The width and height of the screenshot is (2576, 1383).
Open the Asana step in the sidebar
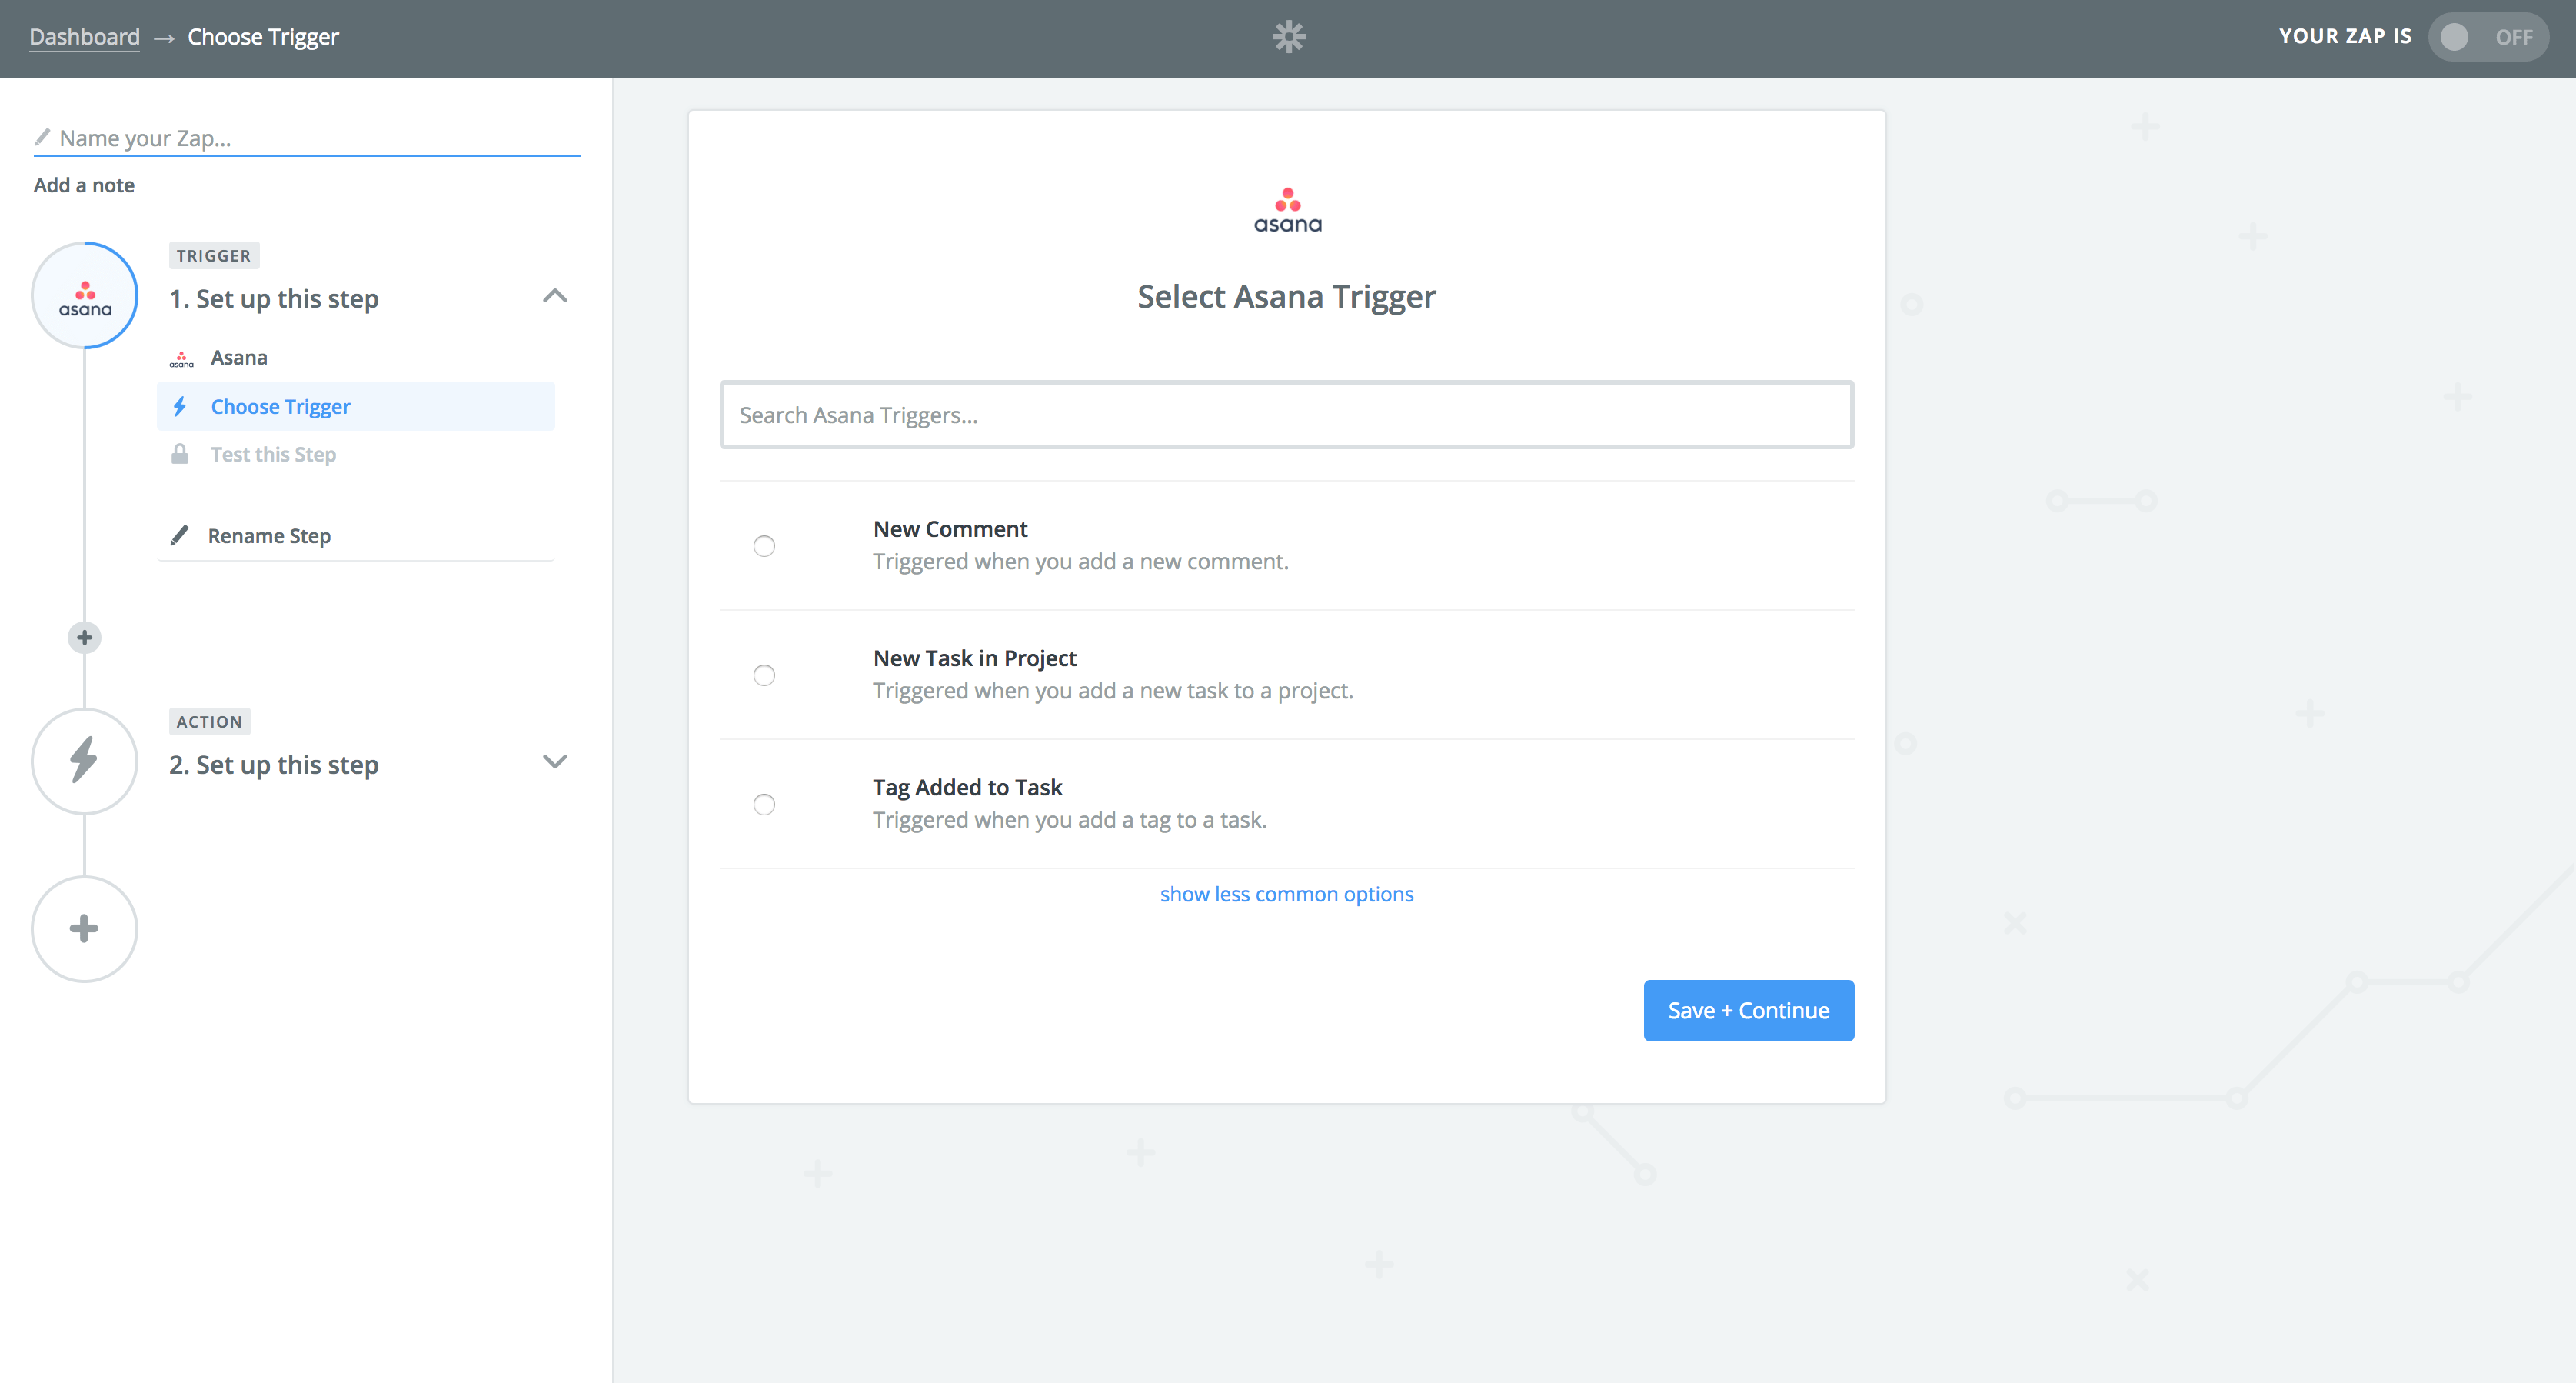(x=238, y=357)
